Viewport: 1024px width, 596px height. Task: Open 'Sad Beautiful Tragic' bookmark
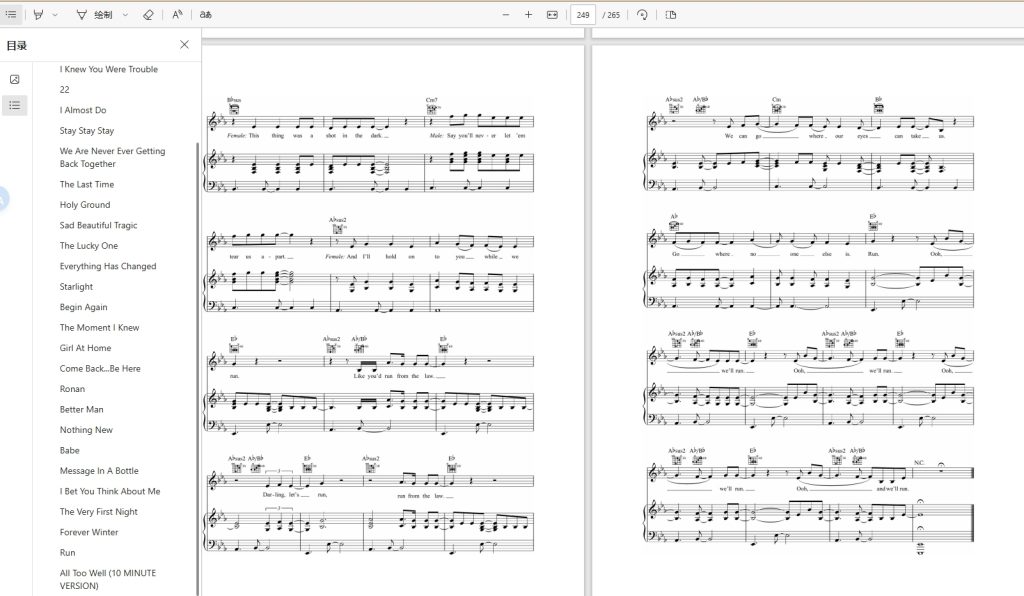pos(99,225)
